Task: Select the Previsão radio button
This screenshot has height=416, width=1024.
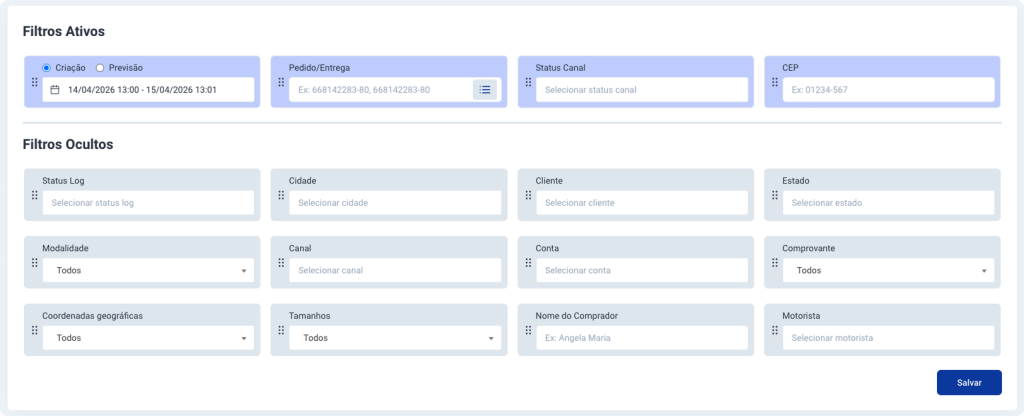Action: coord(100,67)
